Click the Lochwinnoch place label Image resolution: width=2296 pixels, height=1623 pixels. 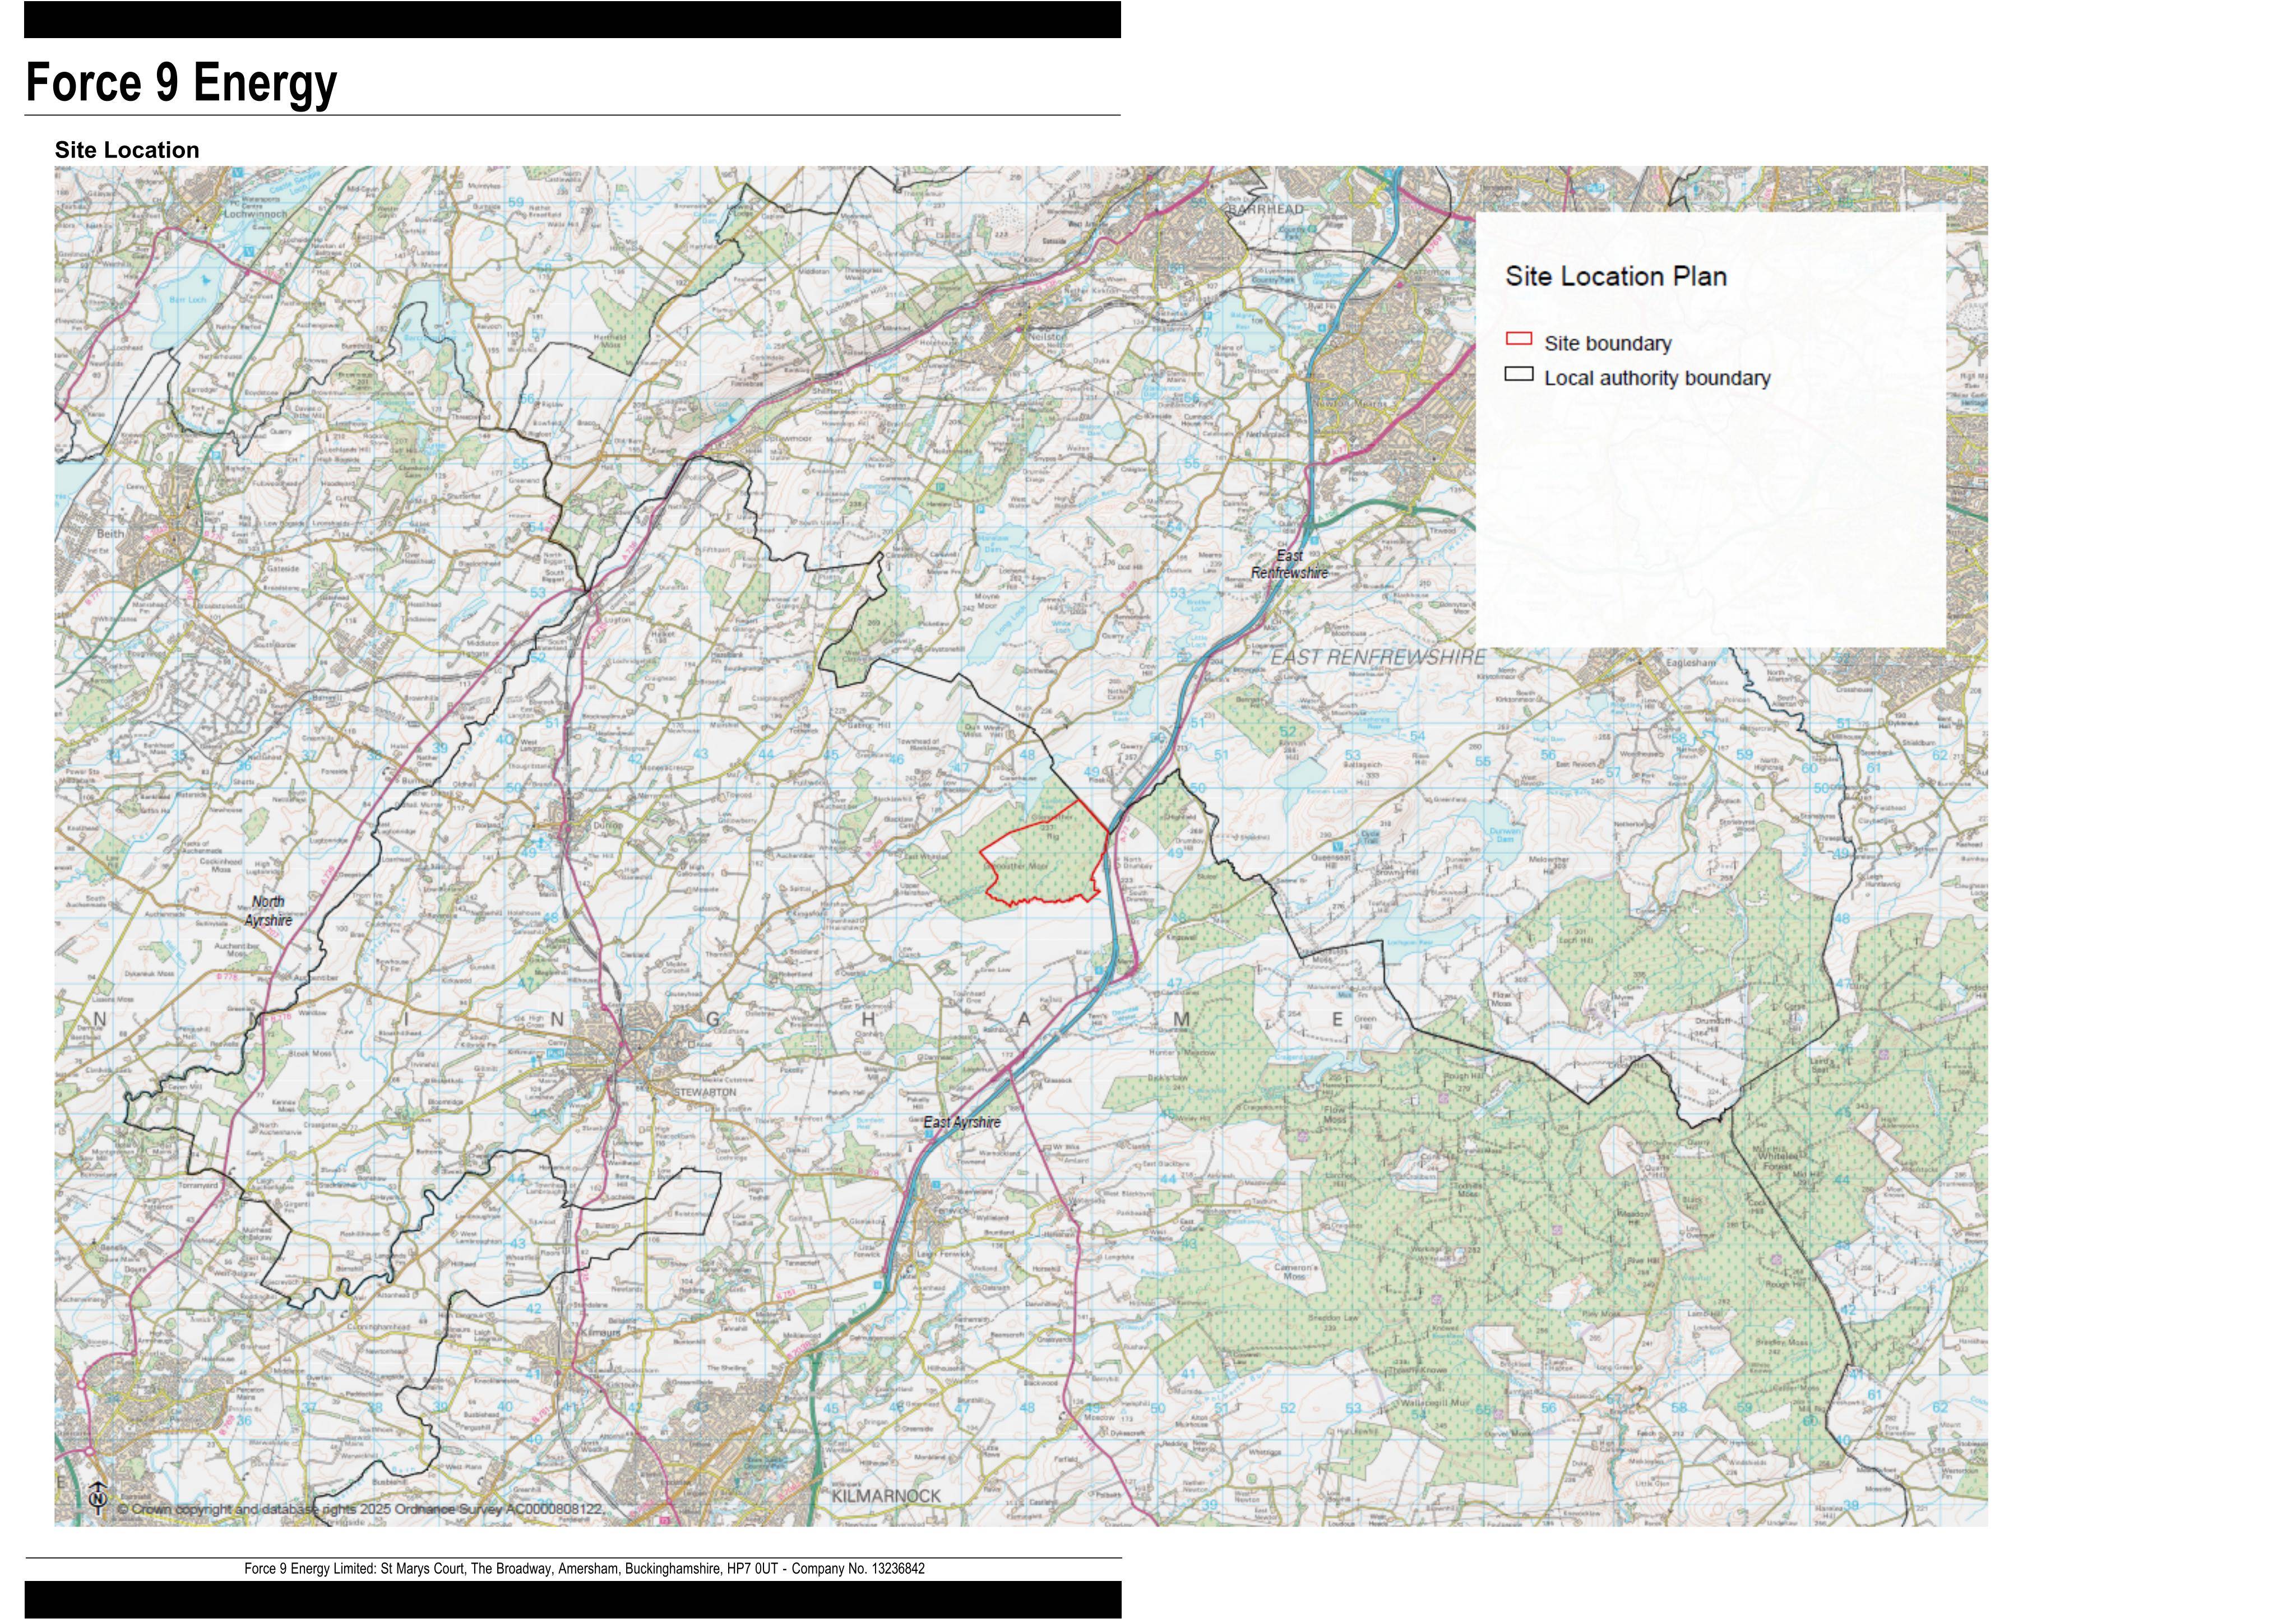(x=255, y=214)
